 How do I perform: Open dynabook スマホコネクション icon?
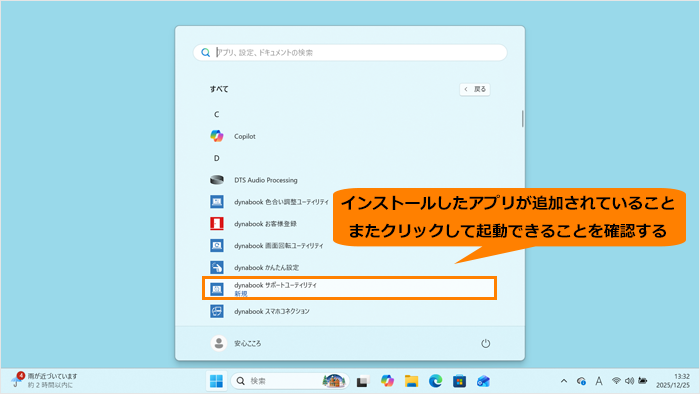tap(217, 311)
